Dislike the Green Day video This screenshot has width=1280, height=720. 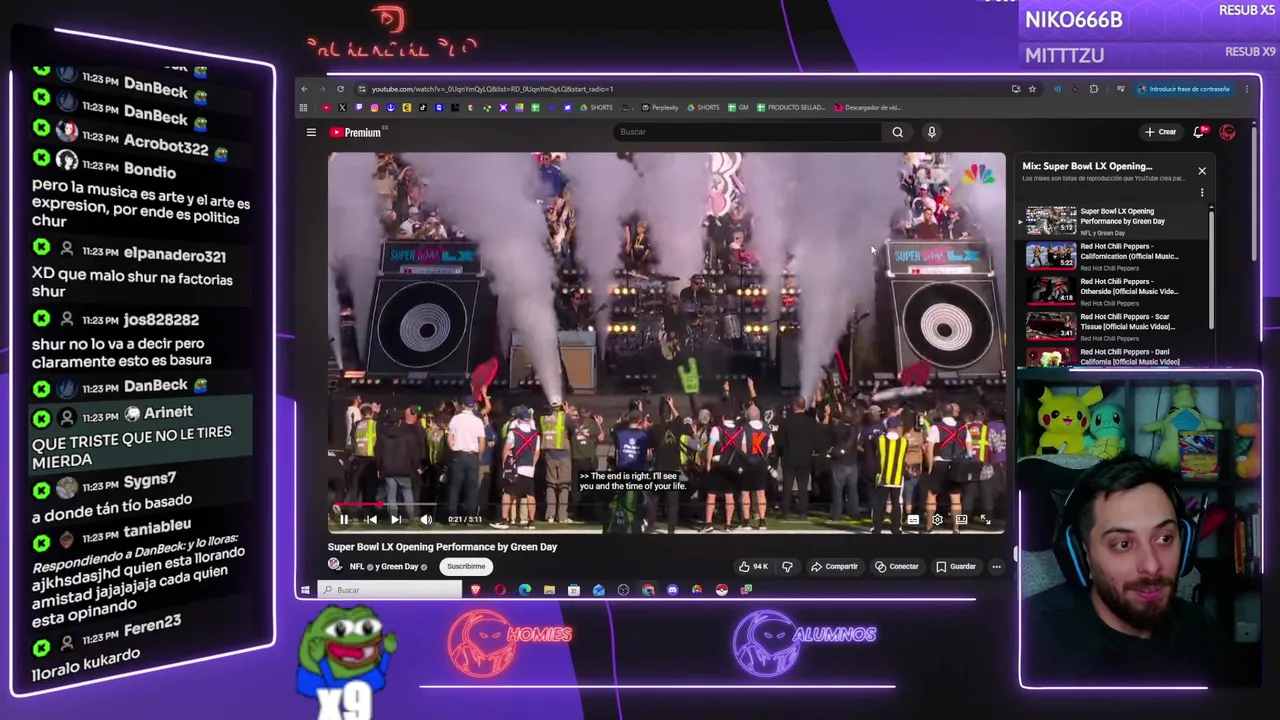tap(787, 567)
